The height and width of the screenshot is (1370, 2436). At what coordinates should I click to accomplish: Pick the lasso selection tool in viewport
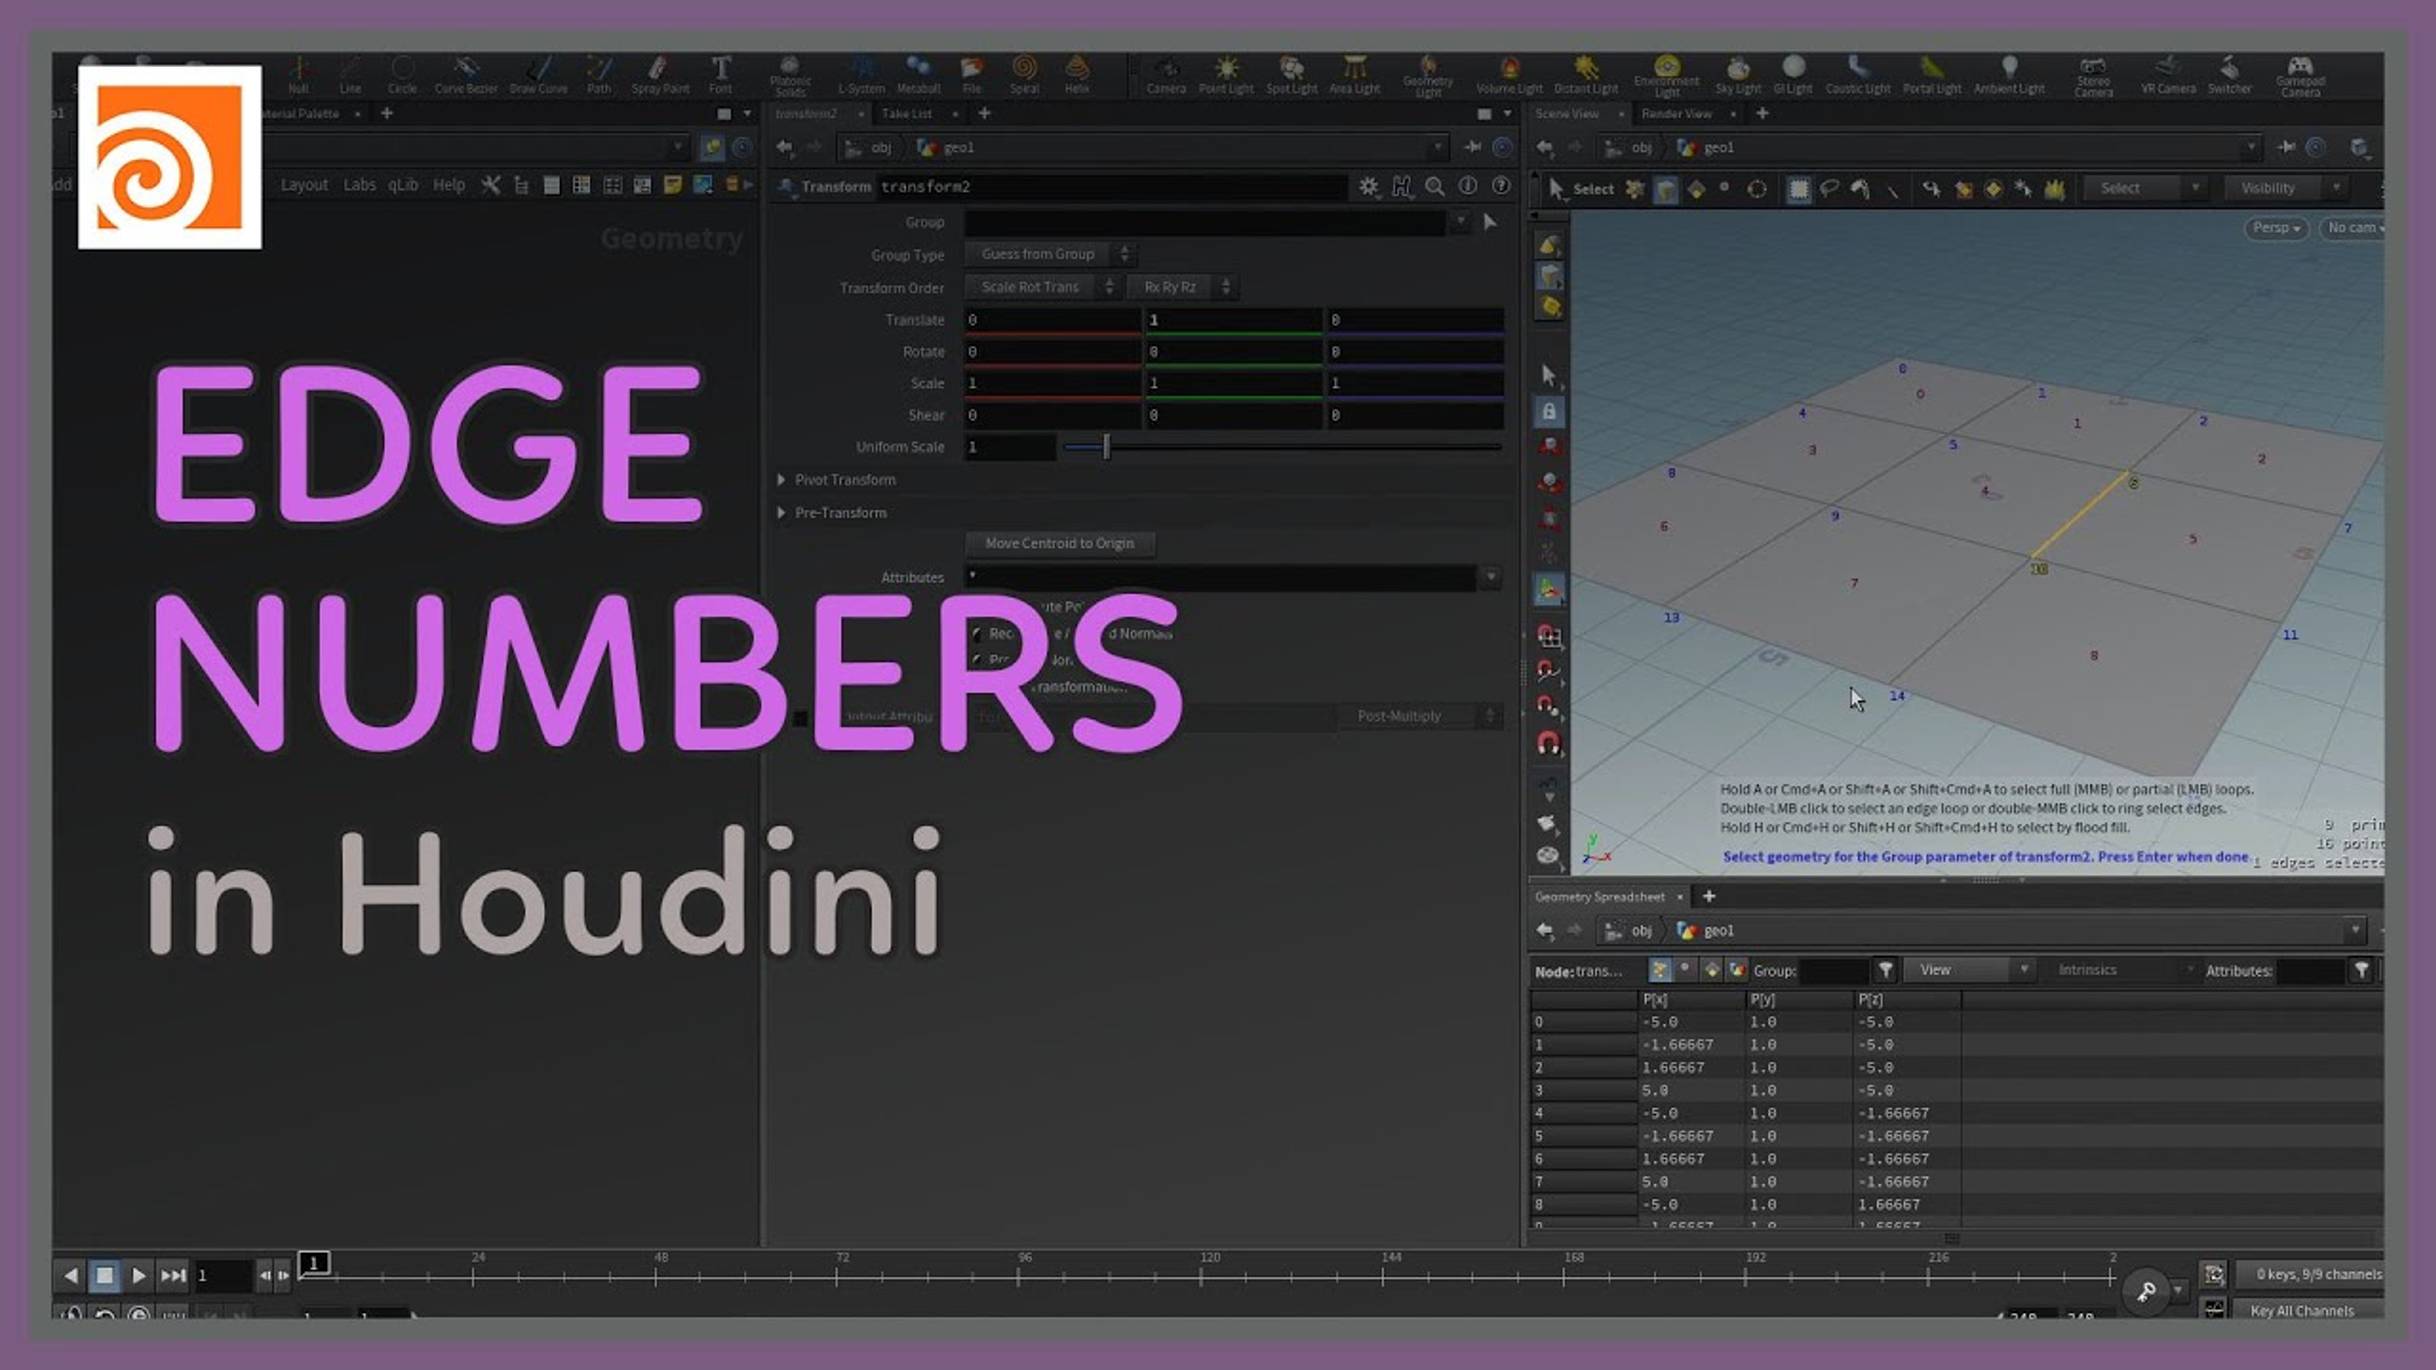pos(1829,188)
